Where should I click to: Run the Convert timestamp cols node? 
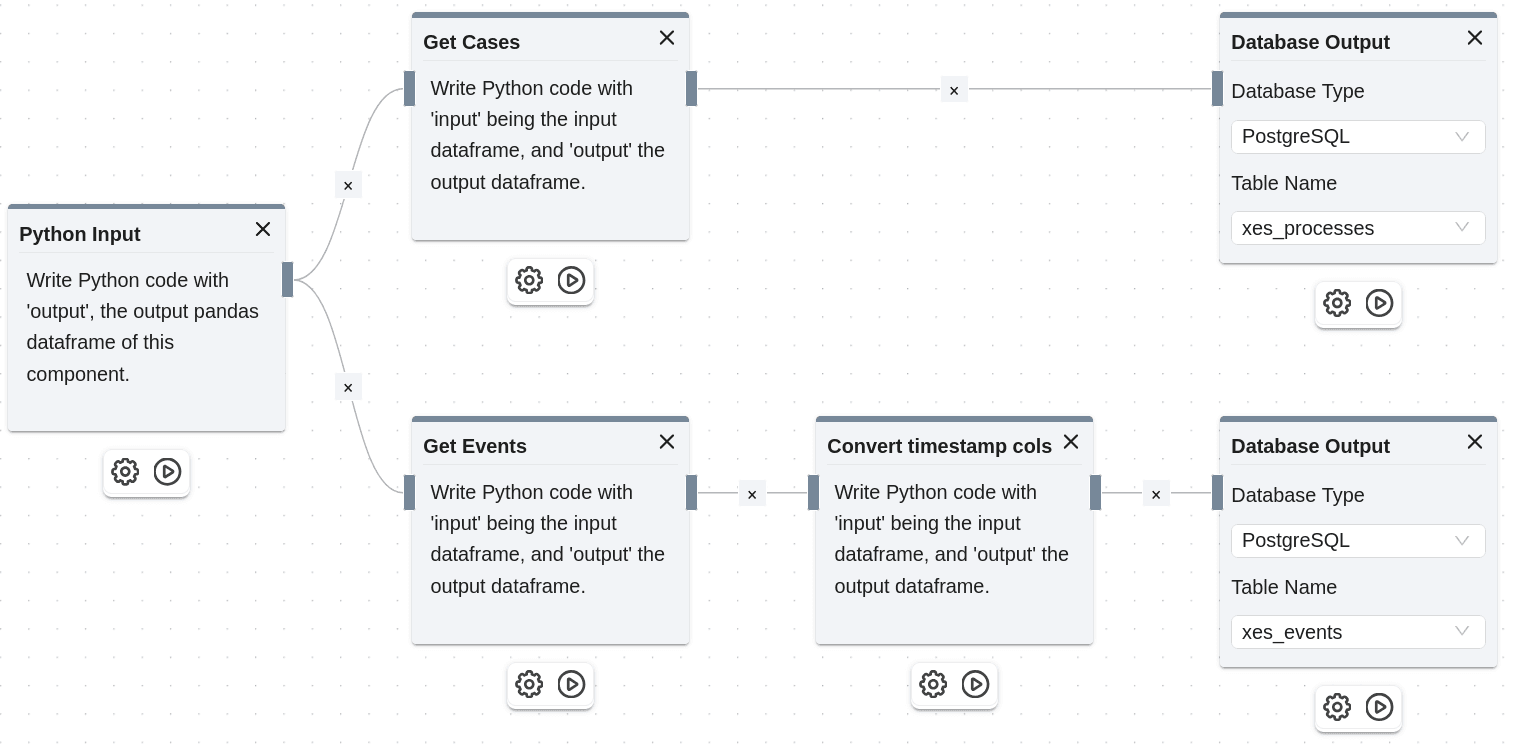(x=975, y=684)
